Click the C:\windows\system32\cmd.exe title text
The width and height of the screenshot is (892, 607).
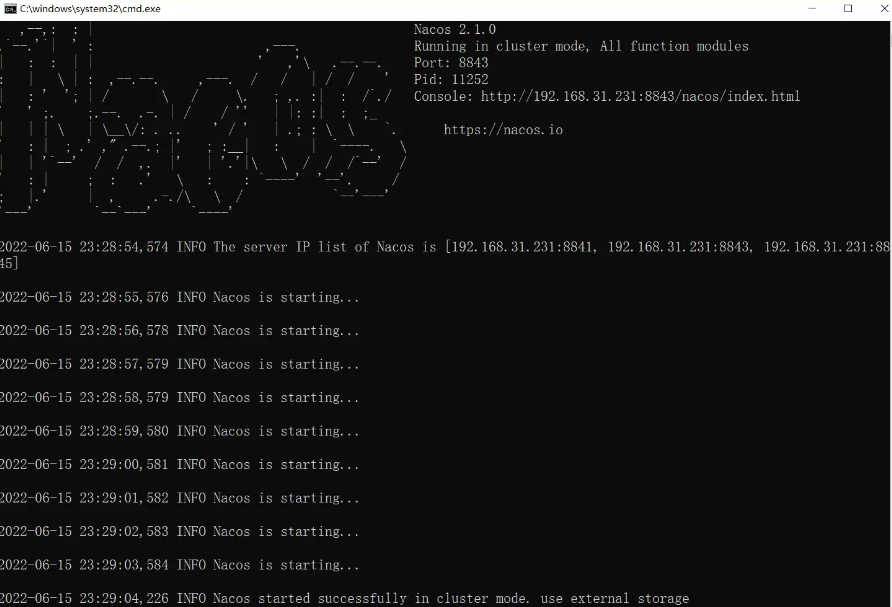pyautogui.click(x=90, y=9)
